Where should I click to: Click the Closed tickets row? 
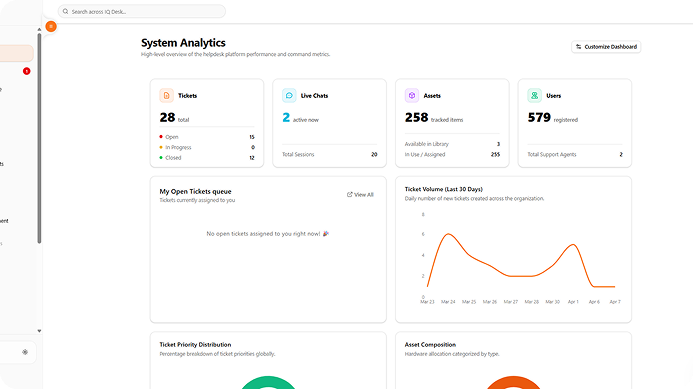(207, 158)
